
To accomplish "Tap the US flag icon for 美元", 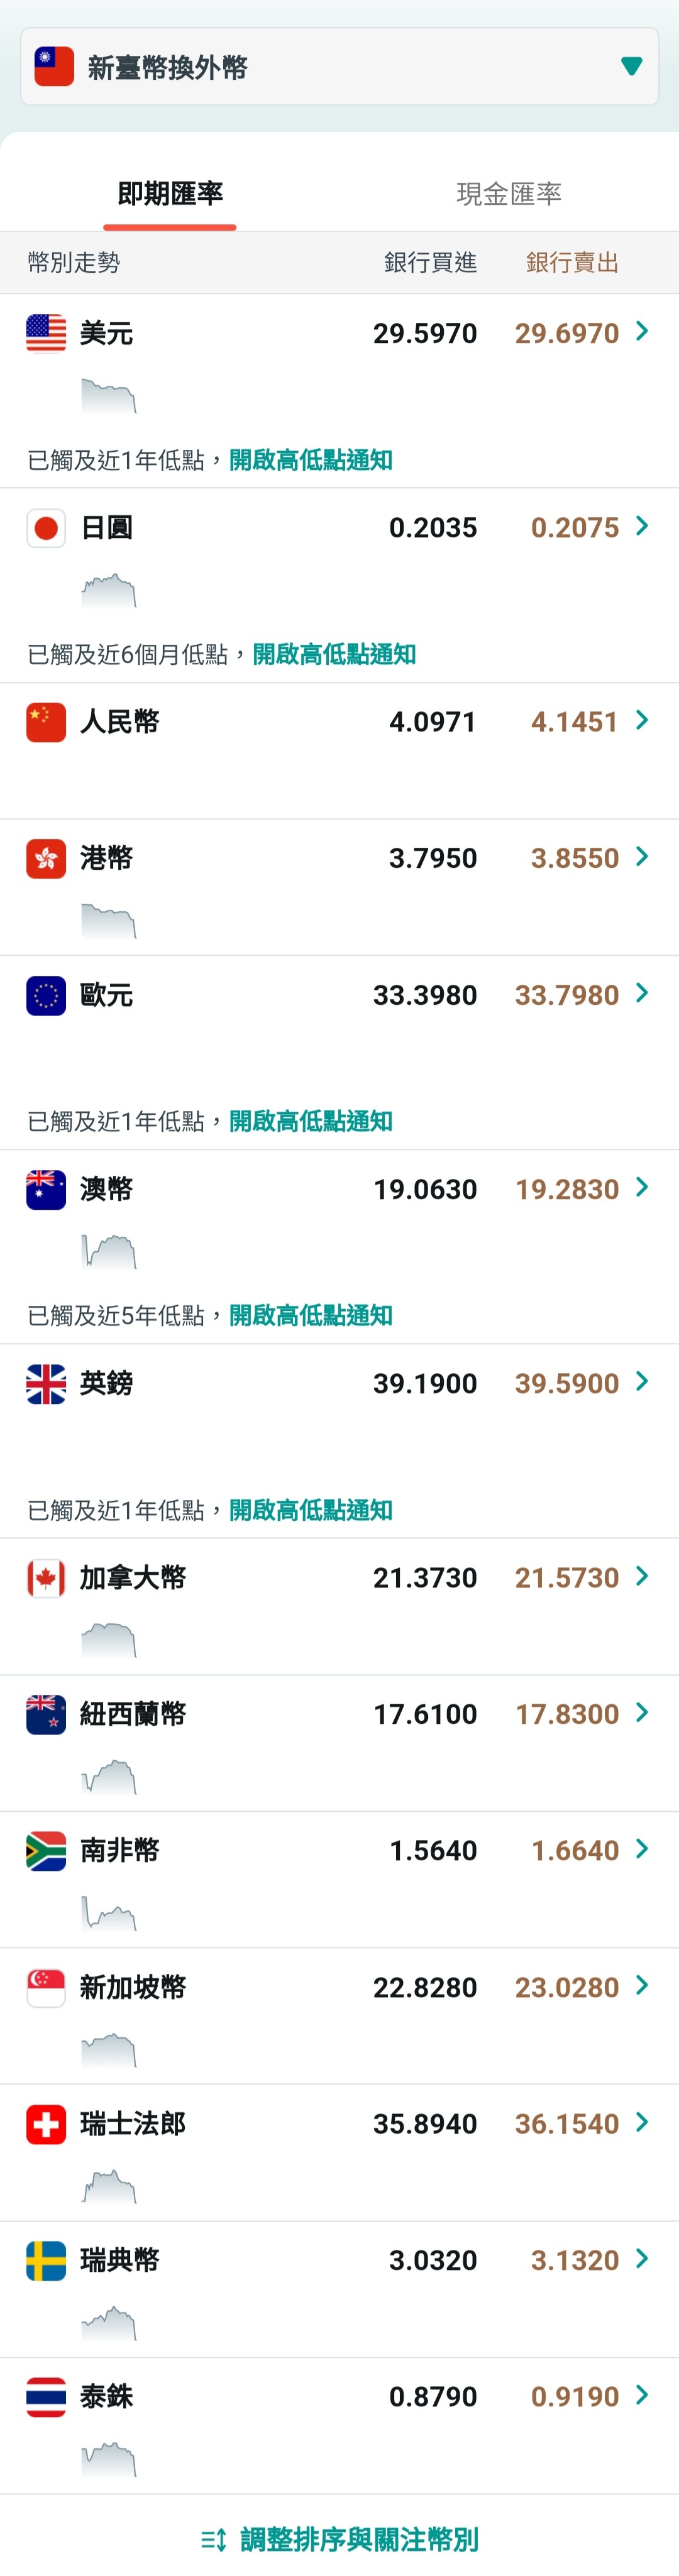I will pos(46,333).
